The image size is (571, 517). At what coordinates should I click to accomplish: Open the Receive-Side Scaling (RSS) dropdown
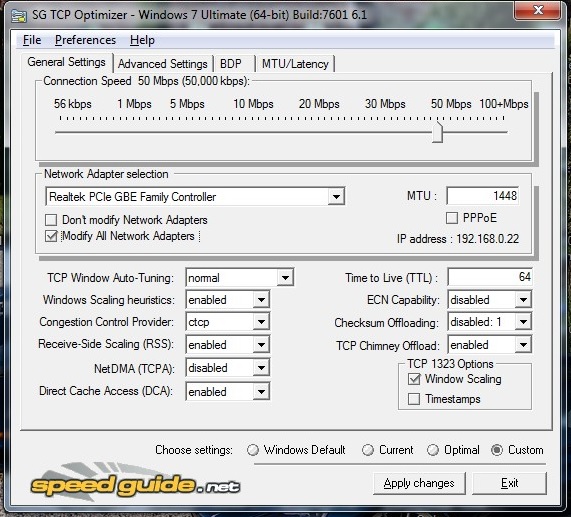[261, 345]
